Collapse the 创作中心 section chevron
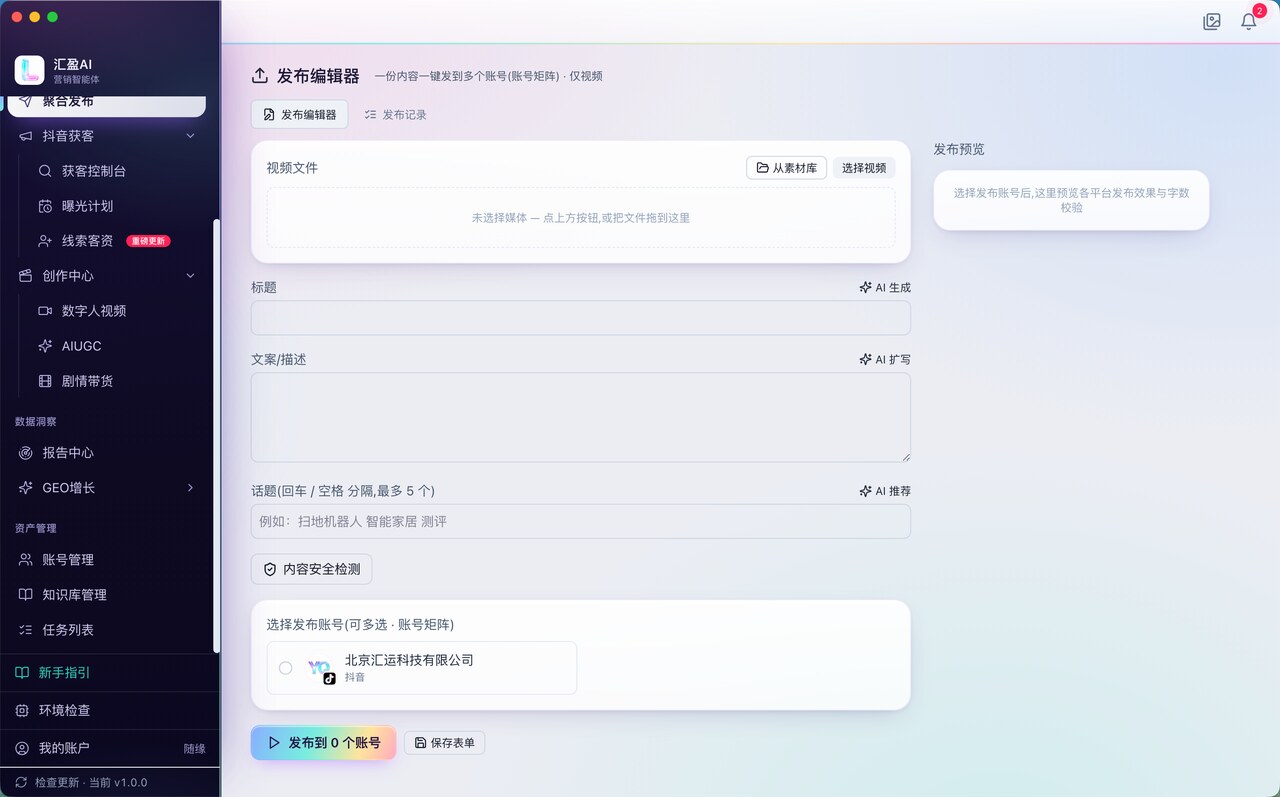 190,276
